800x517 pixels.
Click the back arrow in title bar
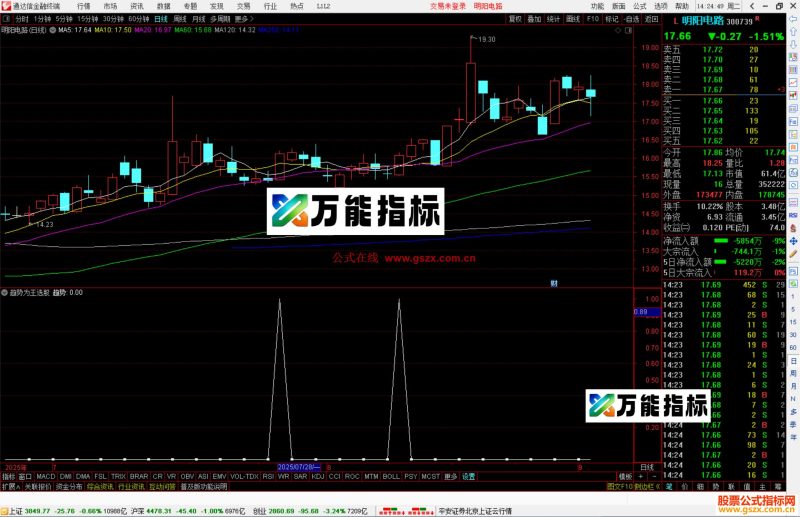[x=751, y=6]
